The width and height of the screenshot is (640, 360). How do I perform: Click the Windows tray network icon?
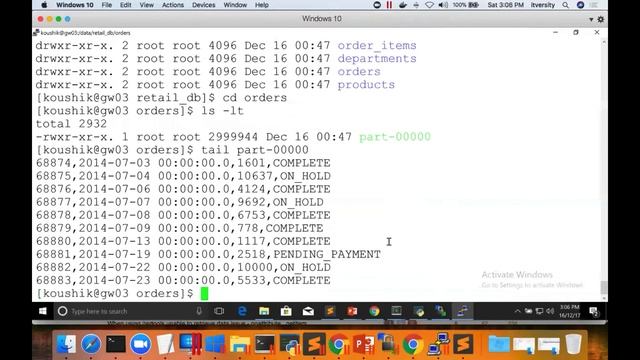[539, 311]
